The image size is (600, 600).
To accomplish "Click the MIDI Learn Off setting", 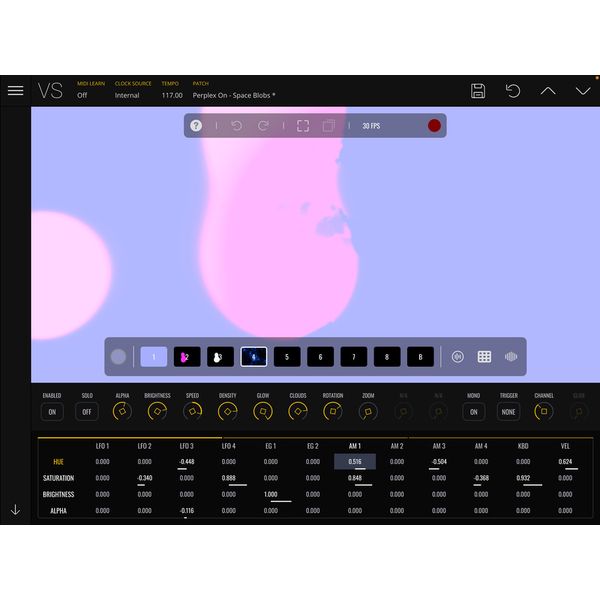I will pos(82,95).
